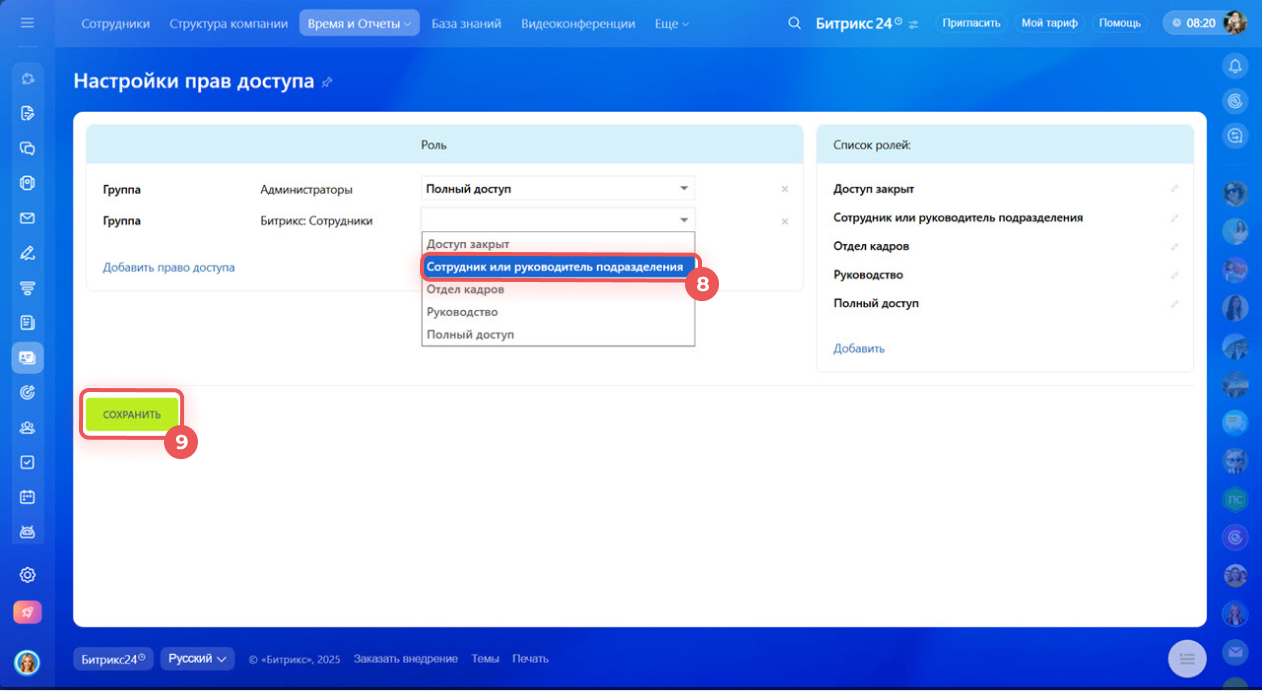This screenshot has width=1262, height=691.
Task: Expand the 'Русский' language selector
Action: tap(197, 659)
